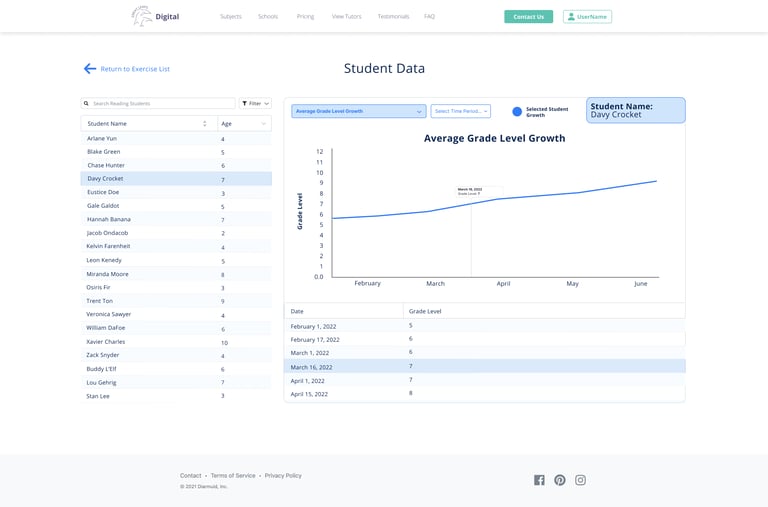Click the search magnifier icon
This screenshot has height=507, width=768.
pyautogui.click(x=86, y=103)
